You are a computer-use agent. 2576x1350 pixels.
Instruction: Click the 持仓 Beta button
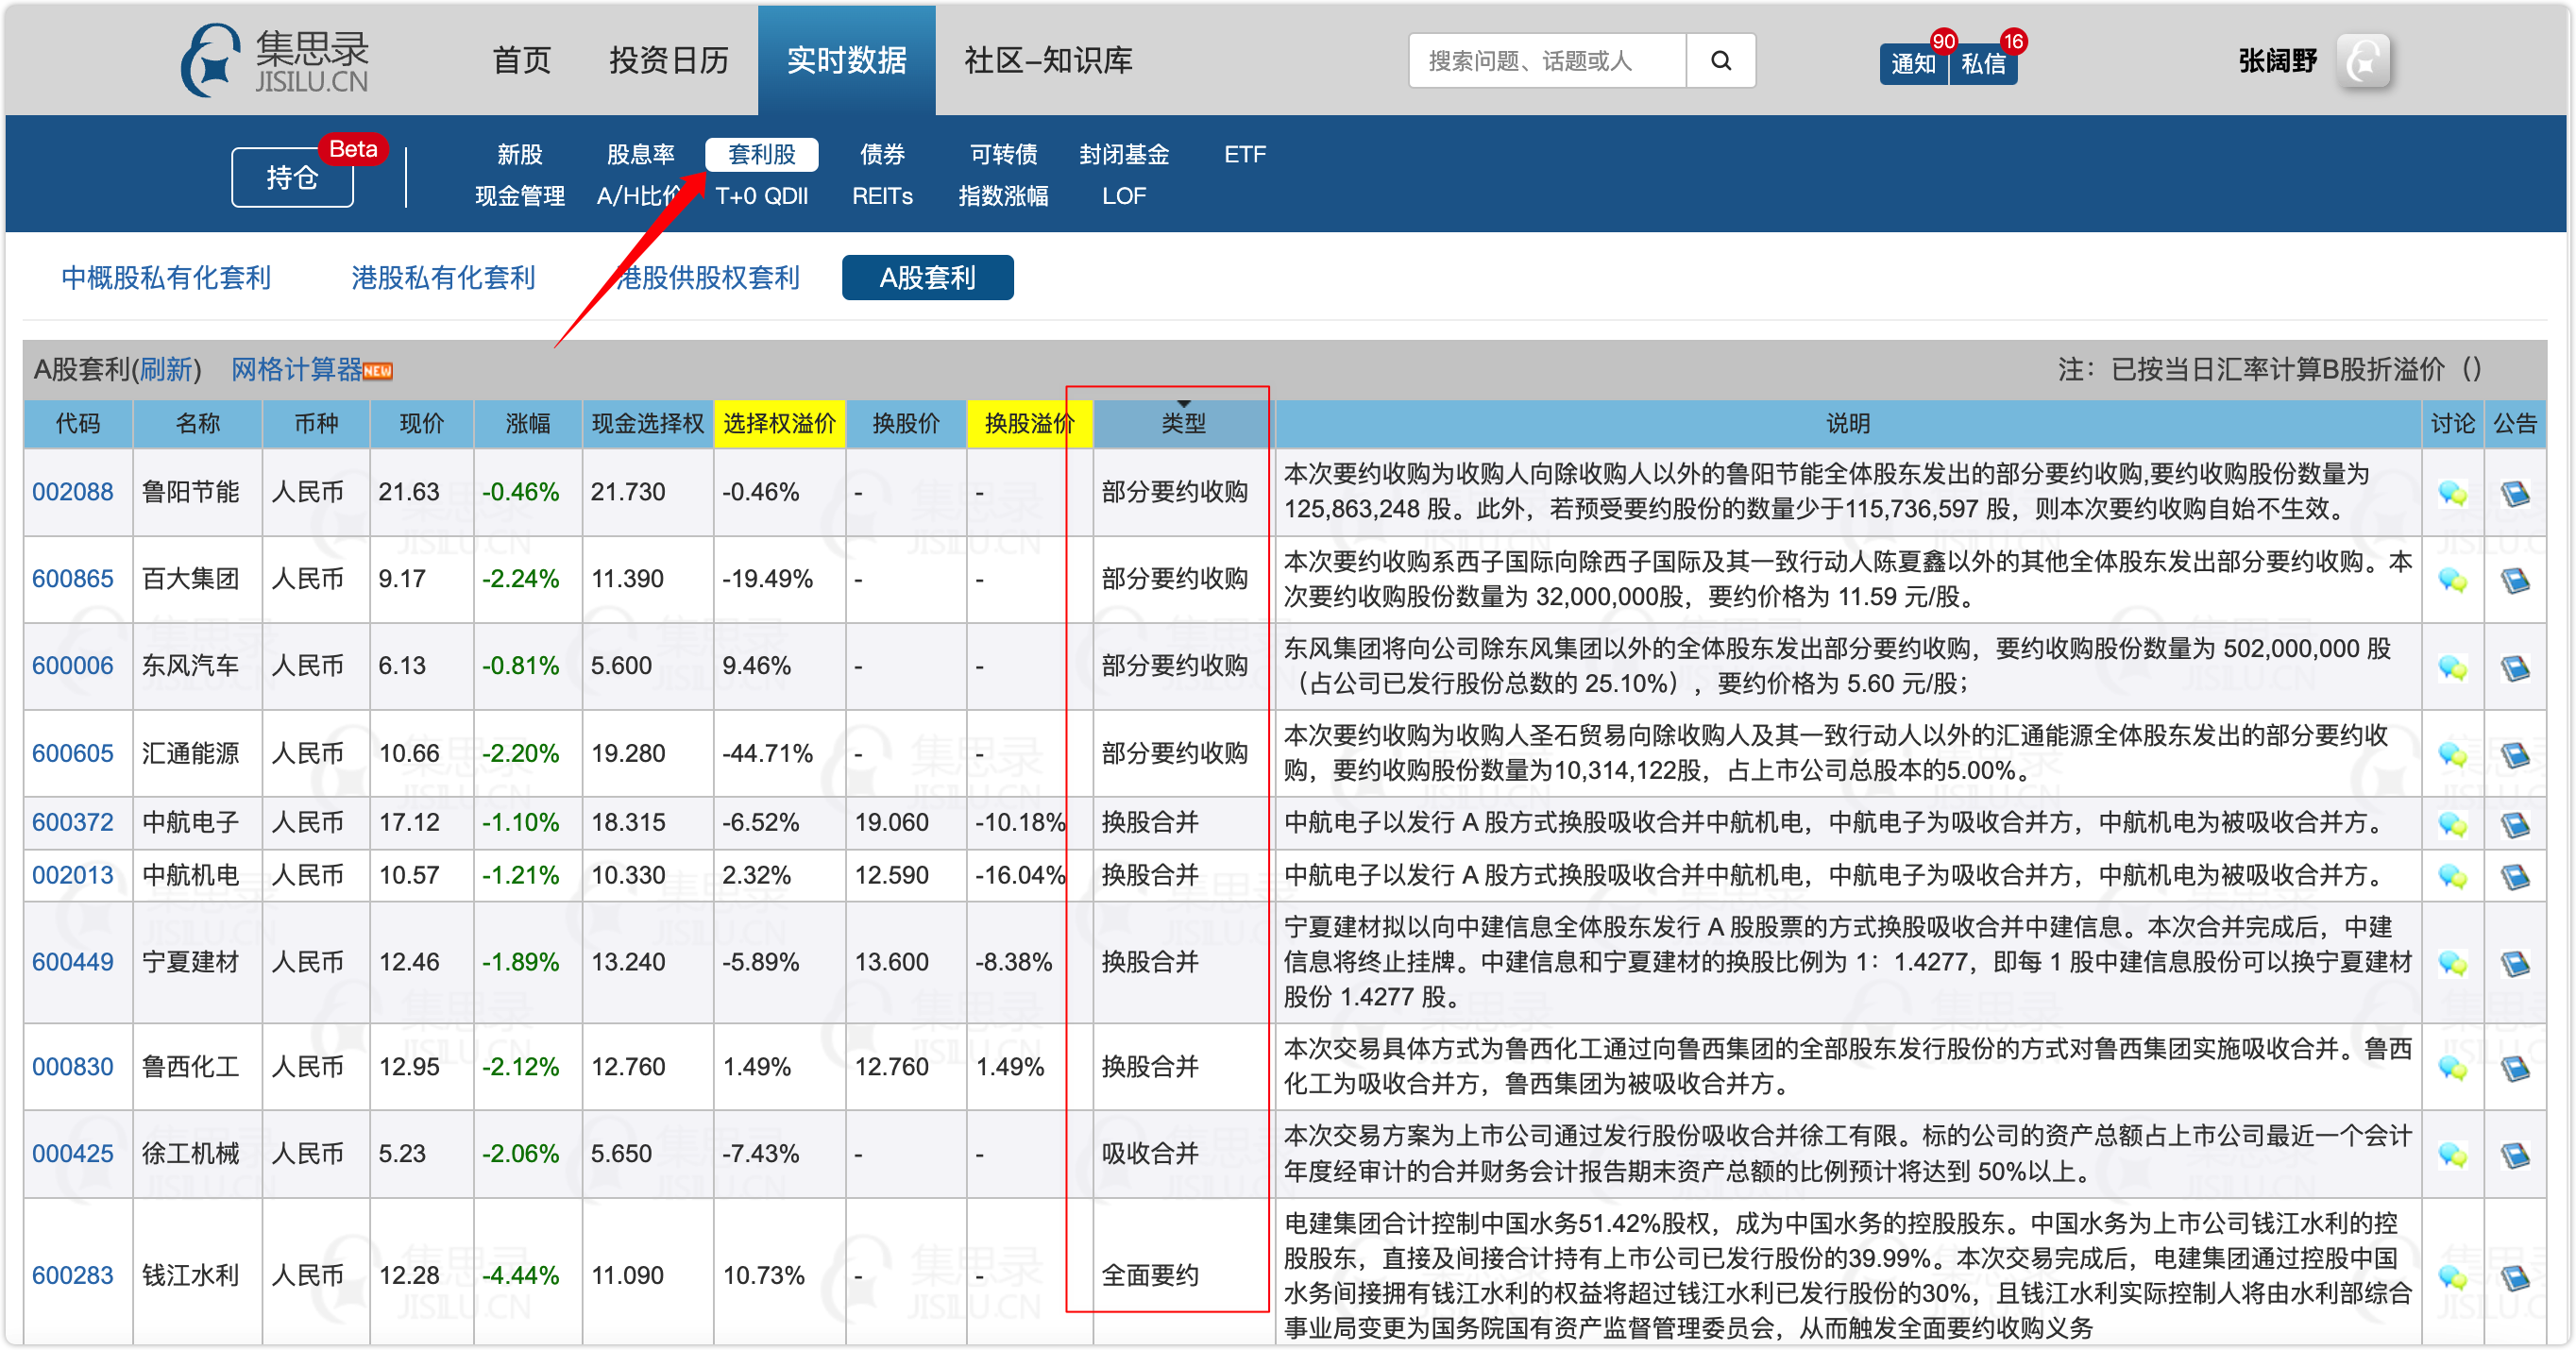pos(292,178)
